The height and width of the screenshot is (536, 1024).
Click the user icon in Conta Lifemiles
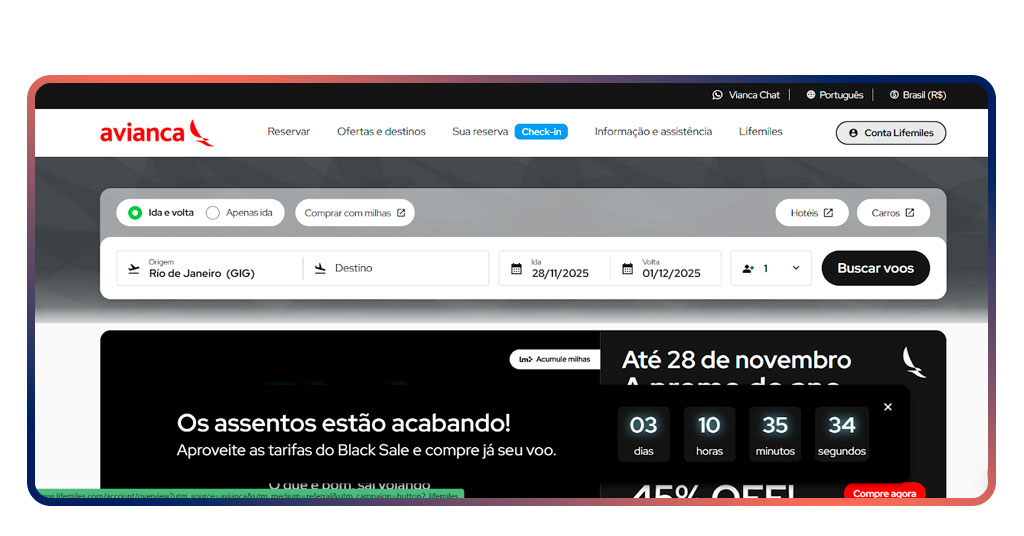coord(853,133)
